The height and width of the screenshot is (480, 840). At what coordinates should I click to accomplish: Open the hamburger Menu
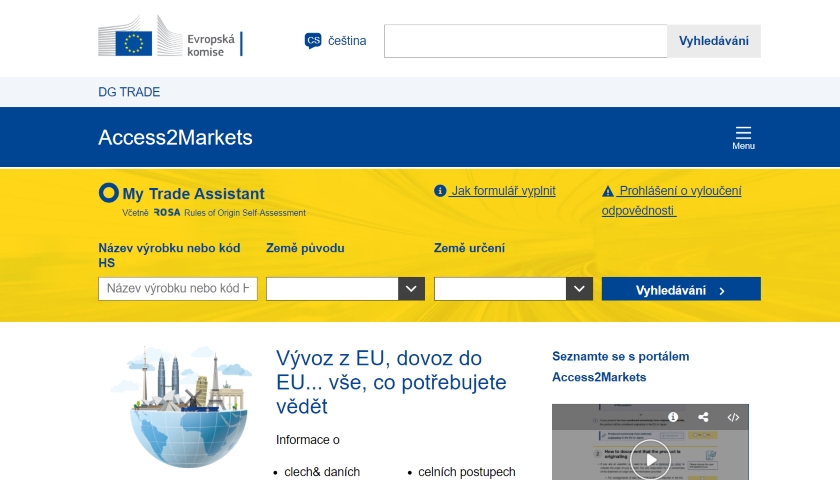[x=744, y=138]
